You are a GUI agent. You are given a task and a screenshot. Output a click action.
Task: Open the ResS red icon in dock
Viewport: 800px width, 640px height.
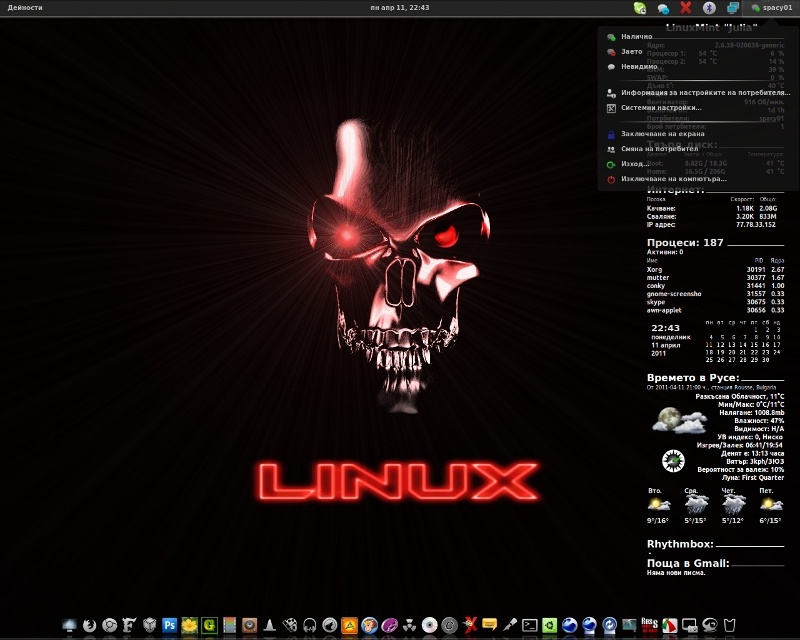(649, 625)
